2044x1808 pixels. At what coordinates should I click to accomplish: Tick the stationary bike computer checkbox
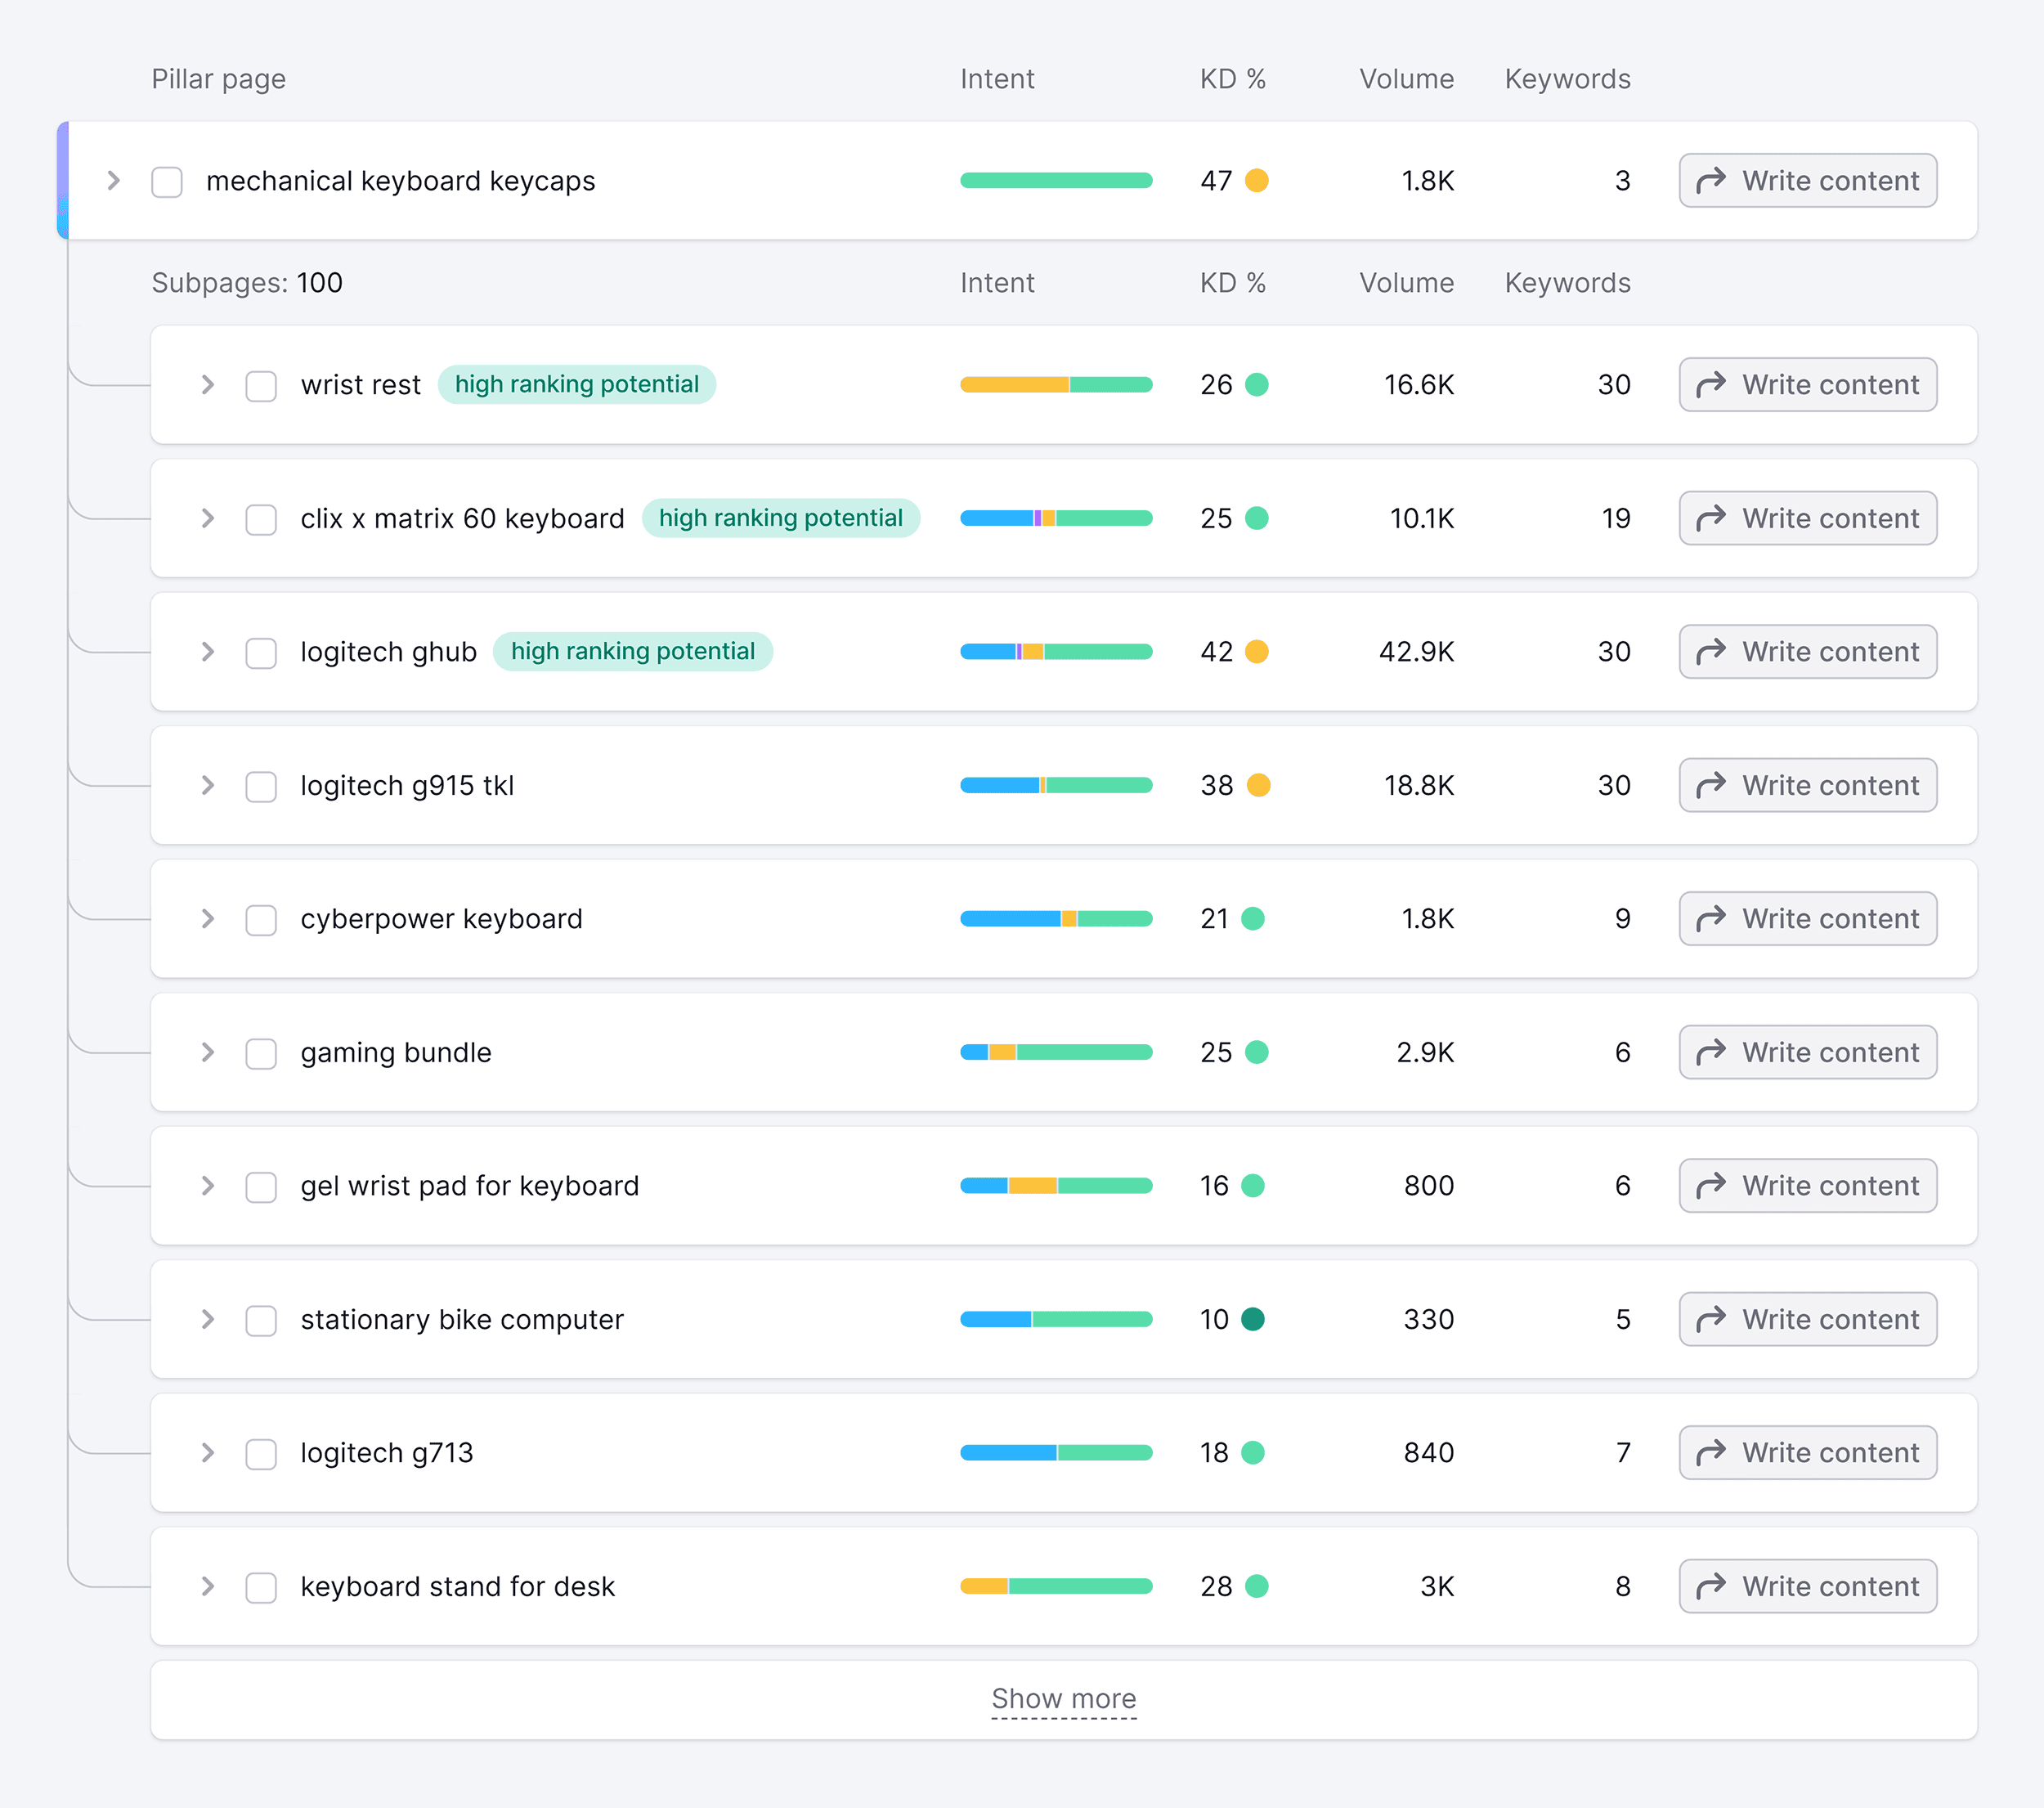(261, 1320)
